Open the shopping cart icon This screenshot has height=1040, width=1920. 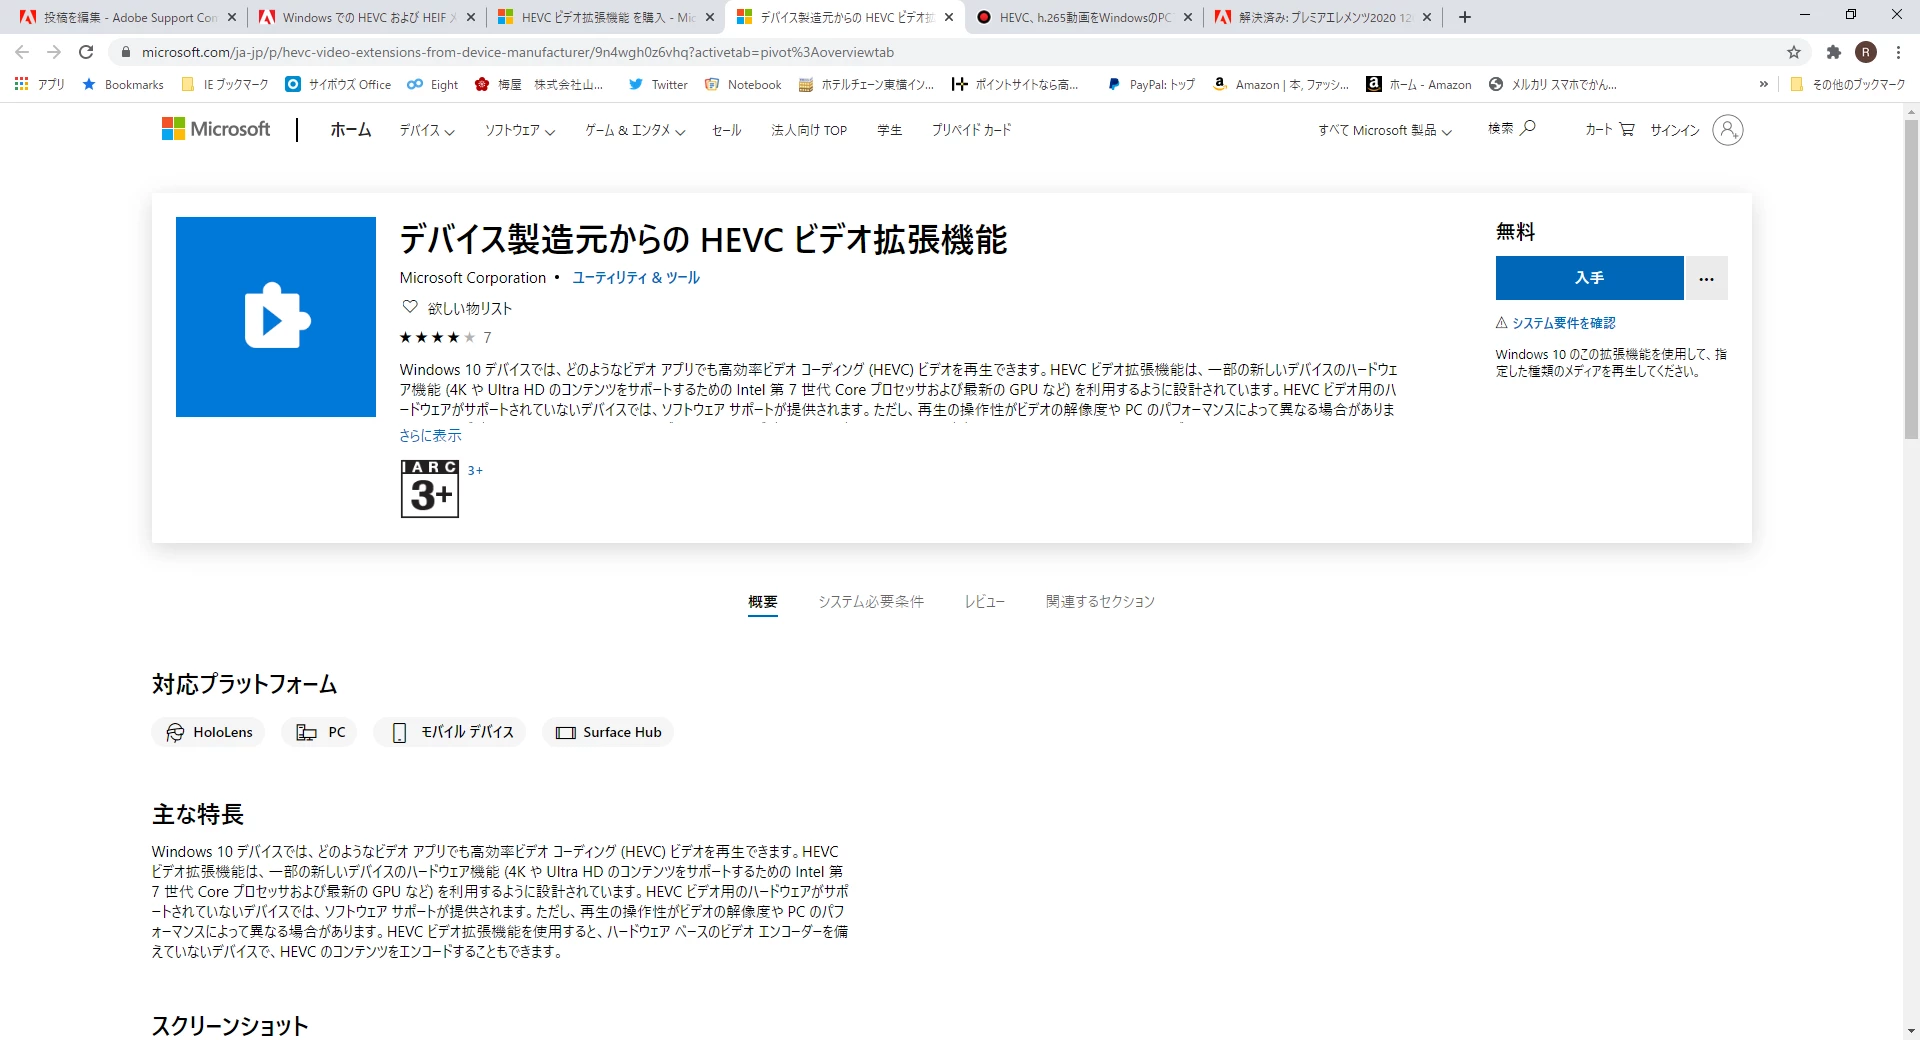1627,129
